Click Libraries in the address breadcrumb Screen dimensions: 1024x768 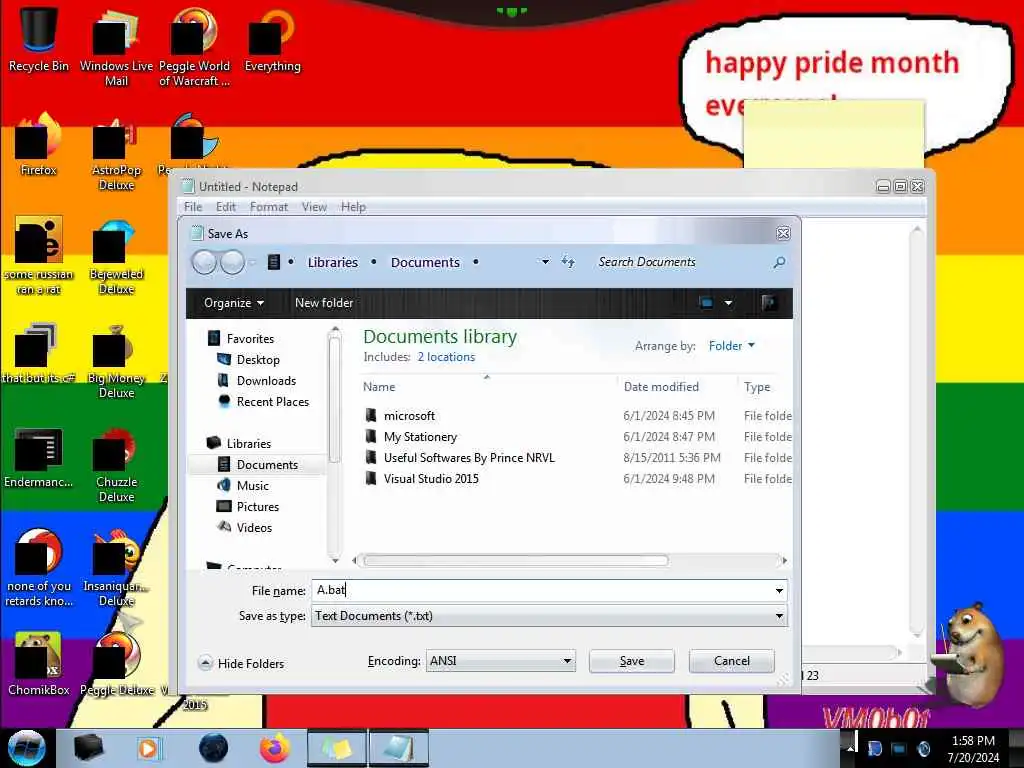[x=332, y=263]
